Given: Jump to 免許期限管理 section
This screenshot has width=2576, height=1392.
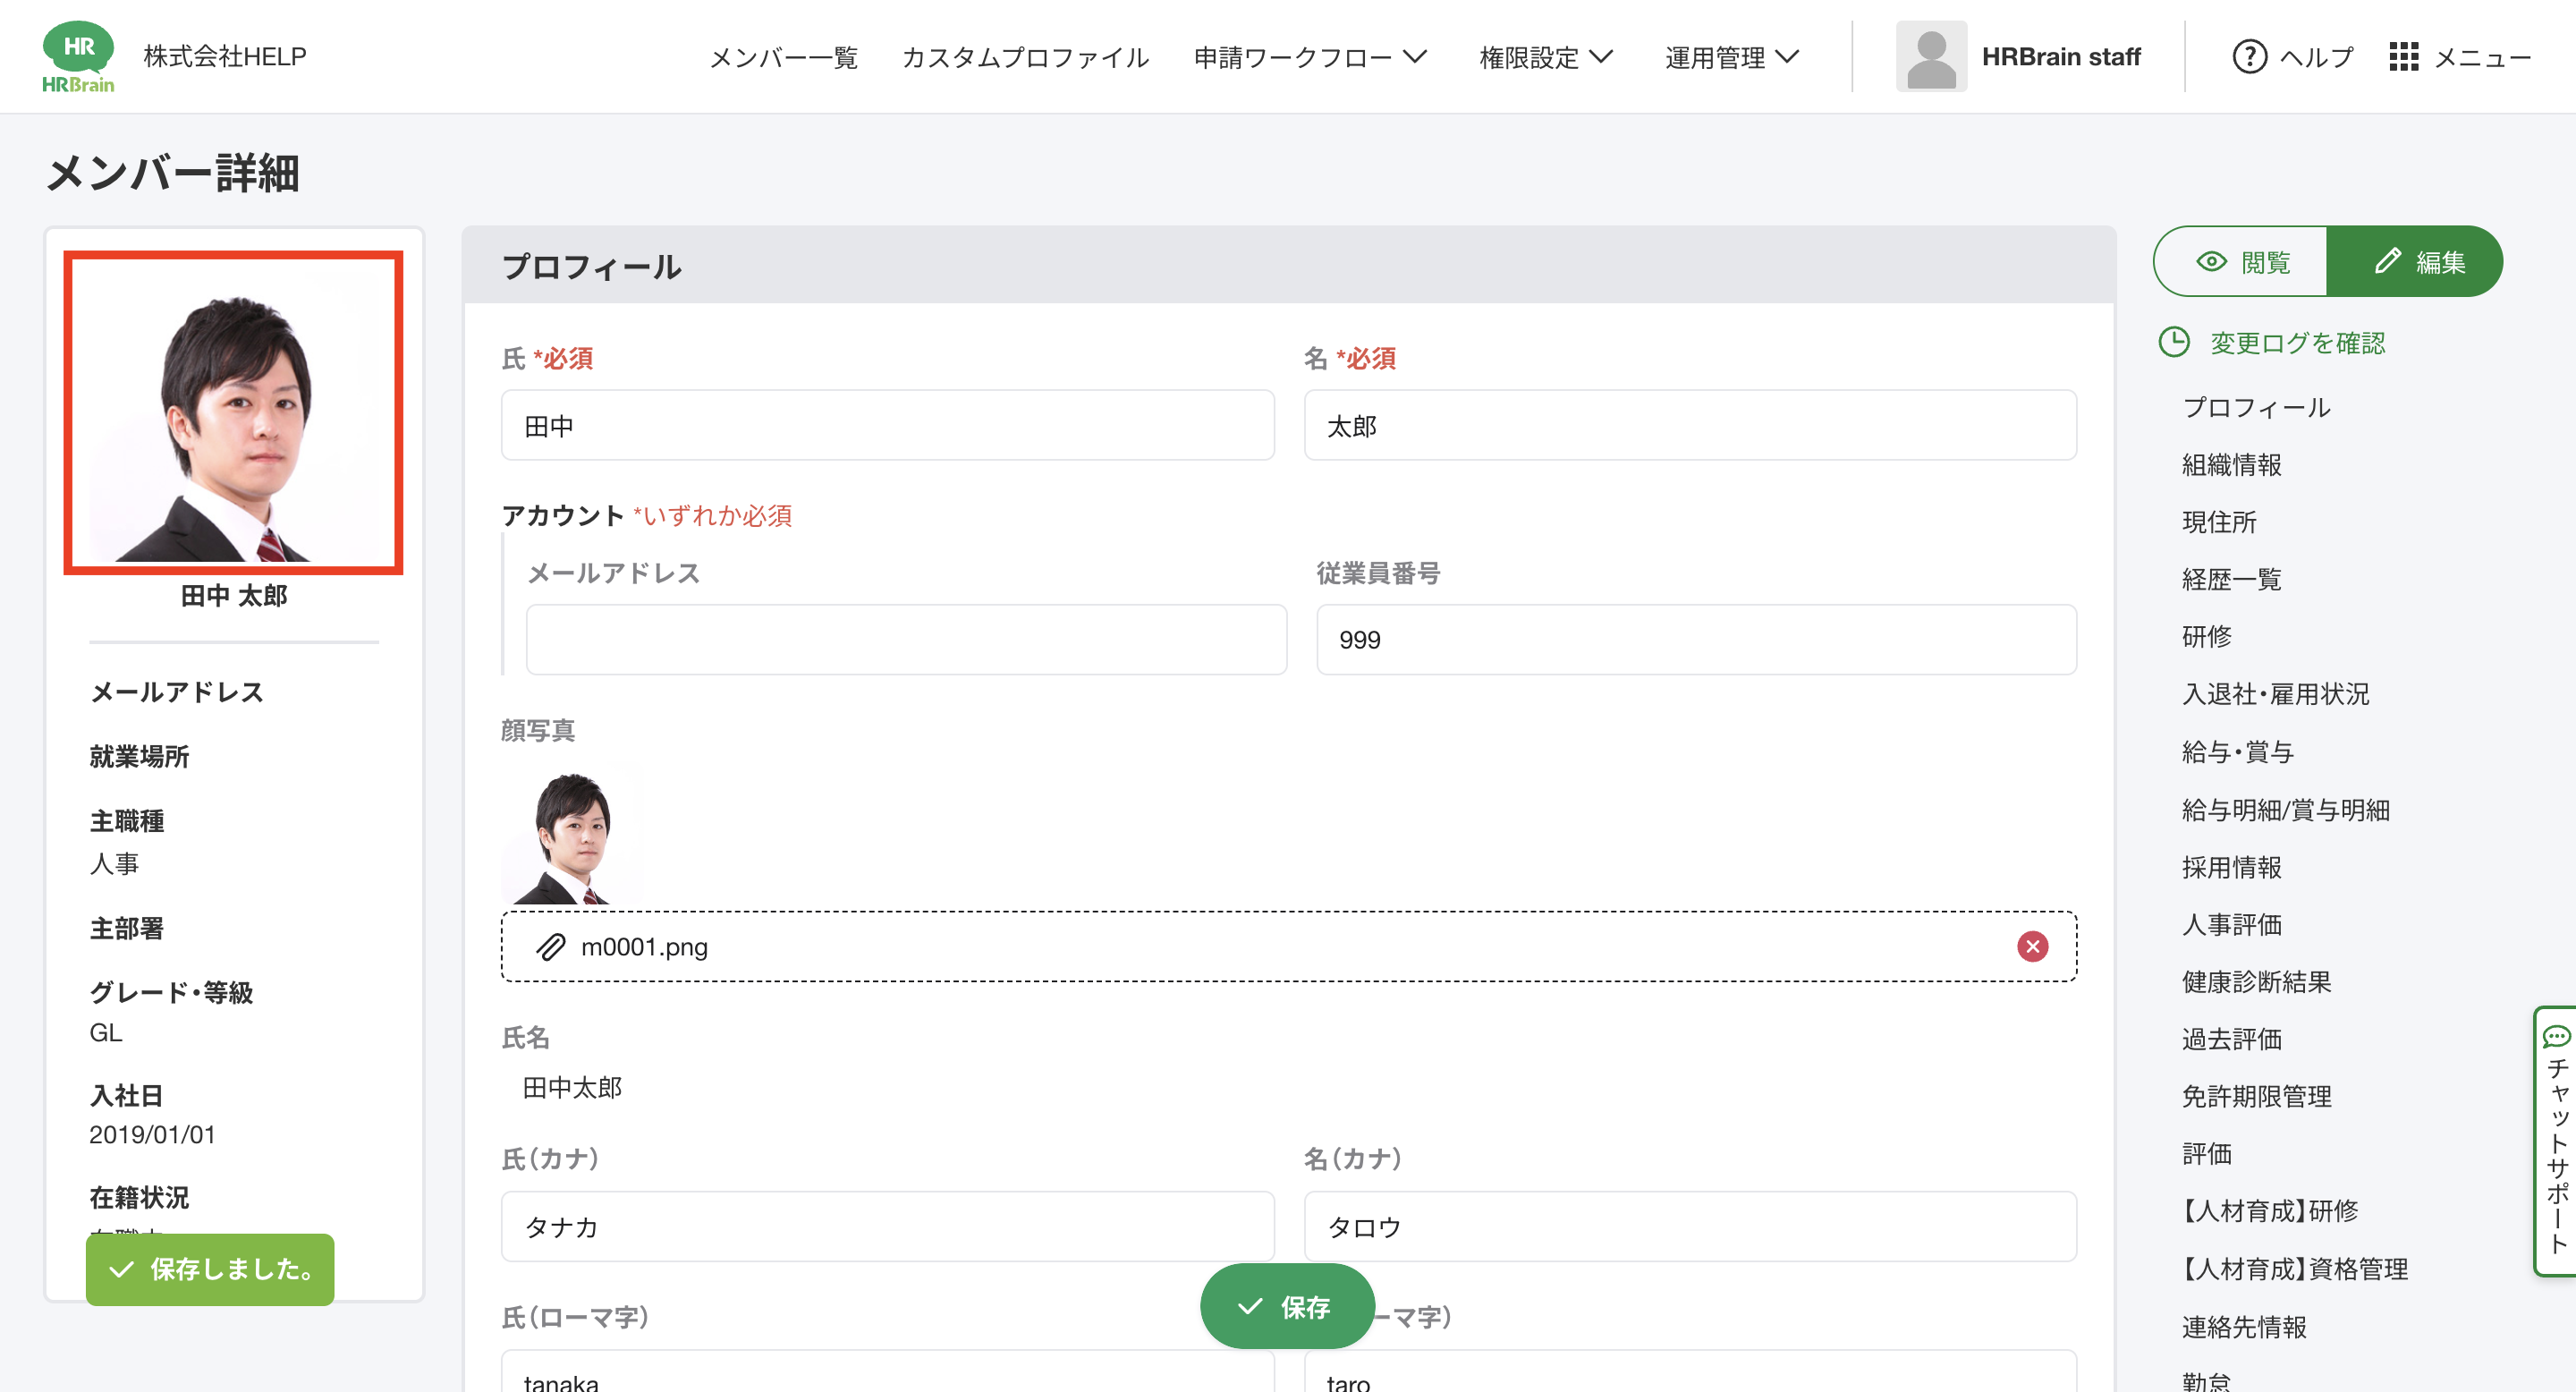Looking at the screenshot, I should point(2256,1096).
